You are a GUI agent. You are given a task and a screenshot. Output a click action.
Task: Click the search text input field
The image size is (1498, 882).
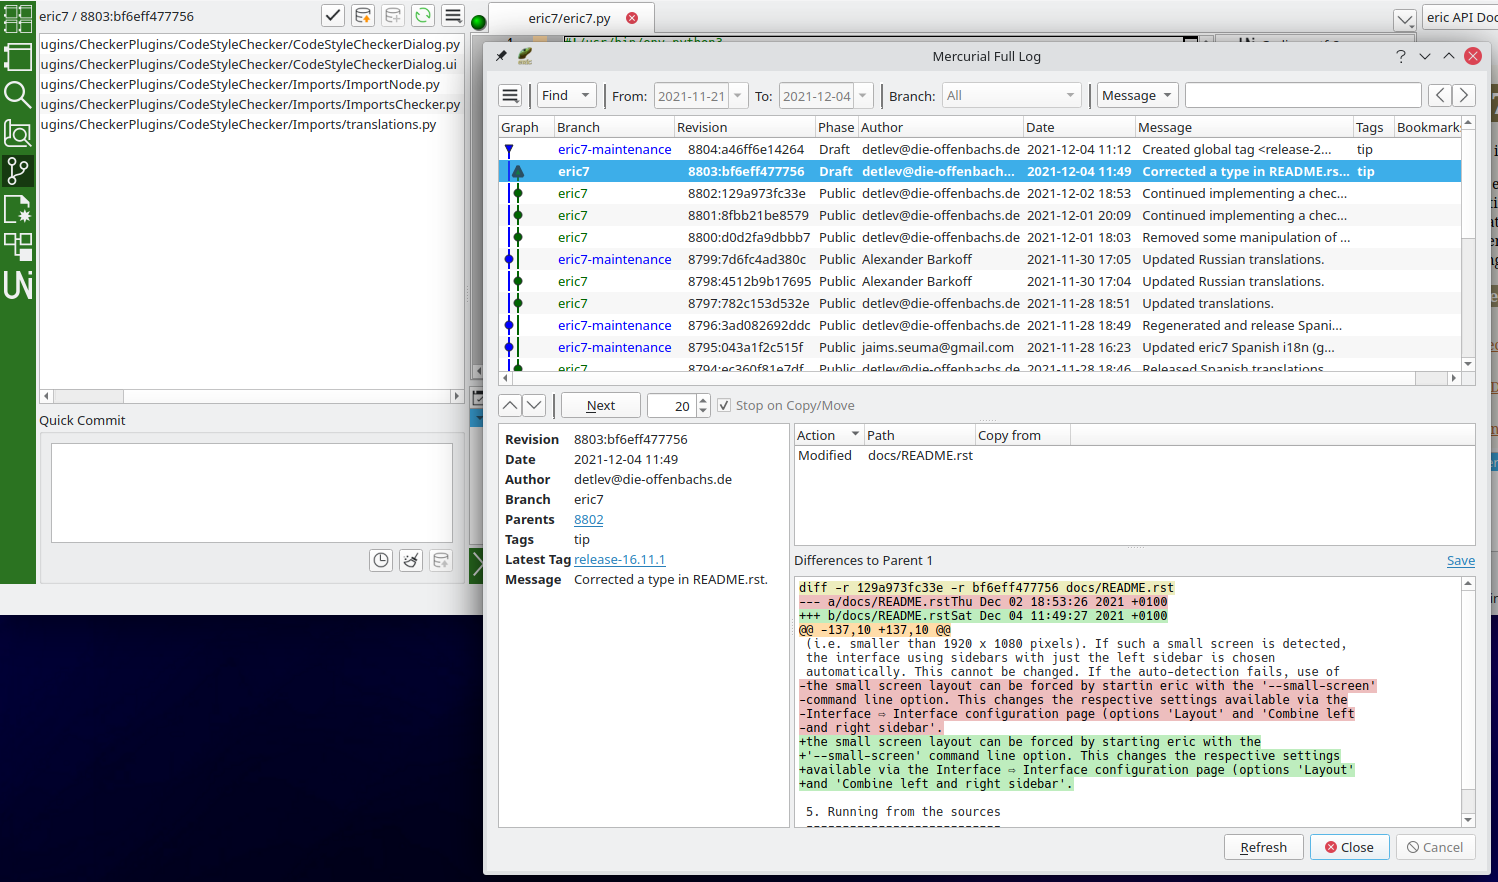(1302, 96)
